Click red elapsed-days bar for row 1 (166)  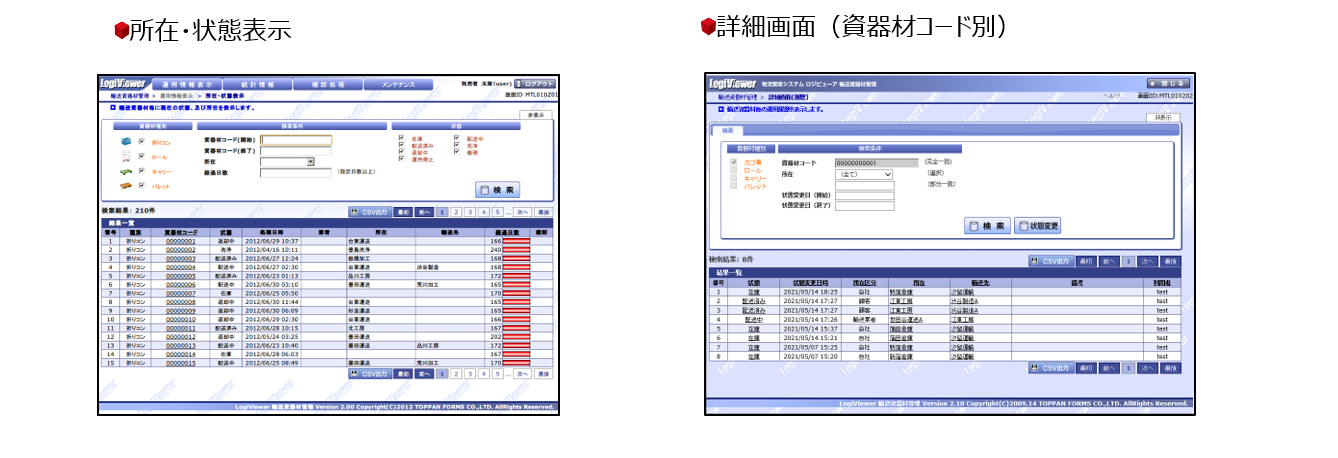[515, 241]
